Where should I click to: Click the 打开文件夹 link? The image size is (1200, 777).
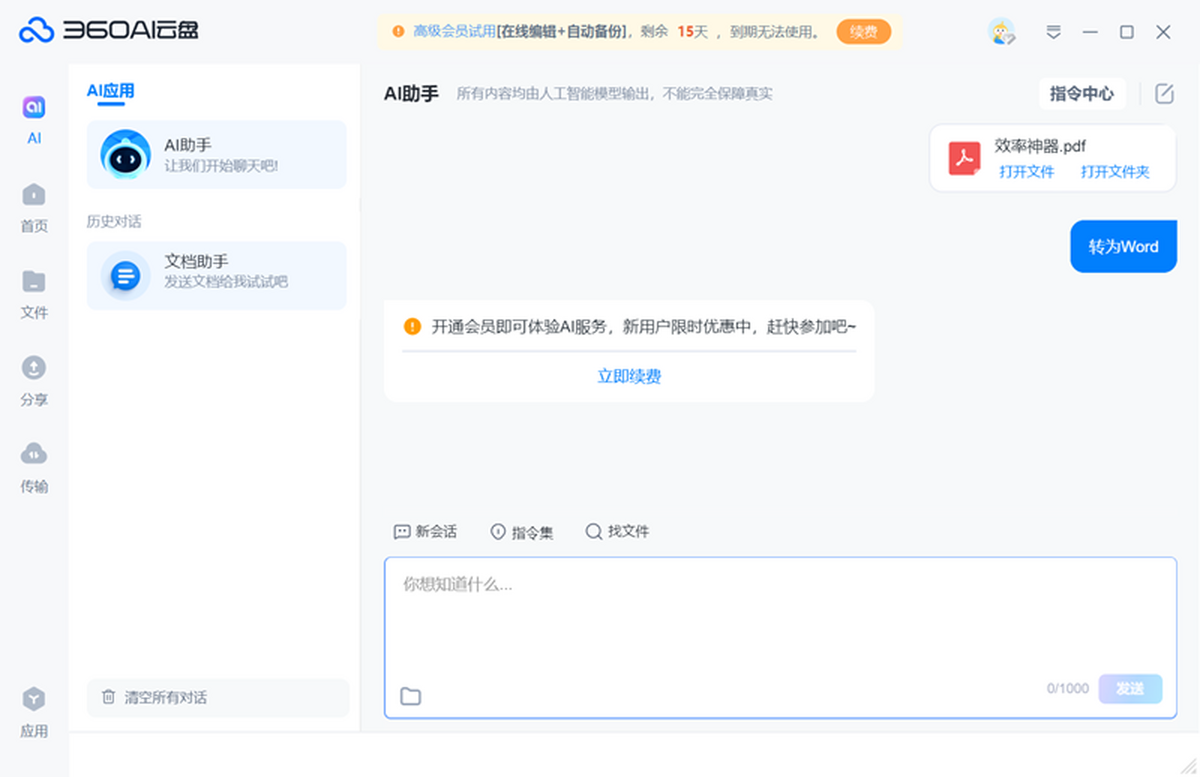pyautogui.click(x=1114, y=172)
